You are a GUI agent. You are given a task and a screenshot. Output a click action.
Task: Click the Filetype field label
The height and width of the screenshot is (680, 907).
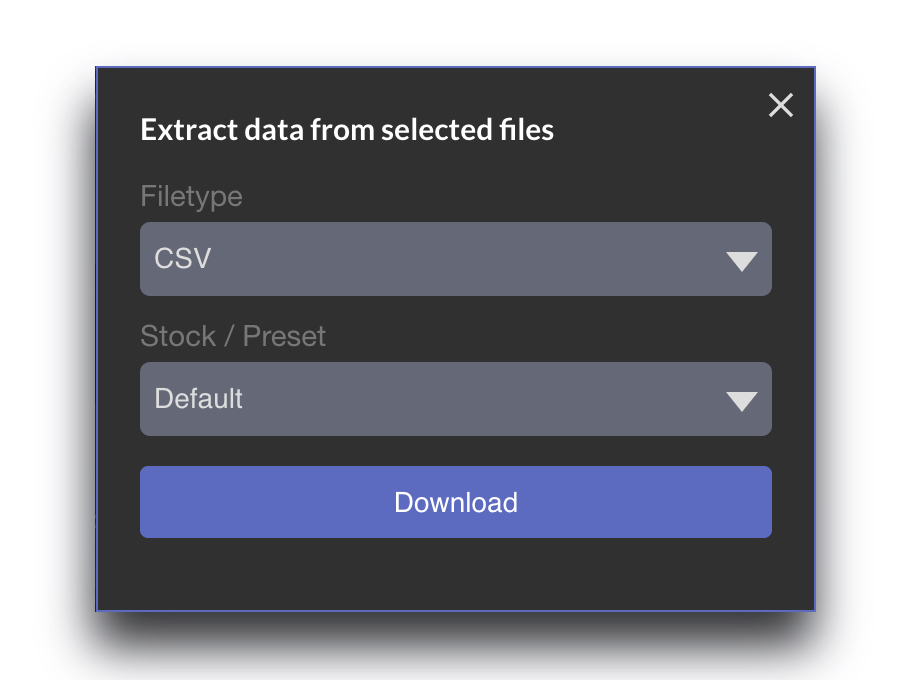coord(191,196)
